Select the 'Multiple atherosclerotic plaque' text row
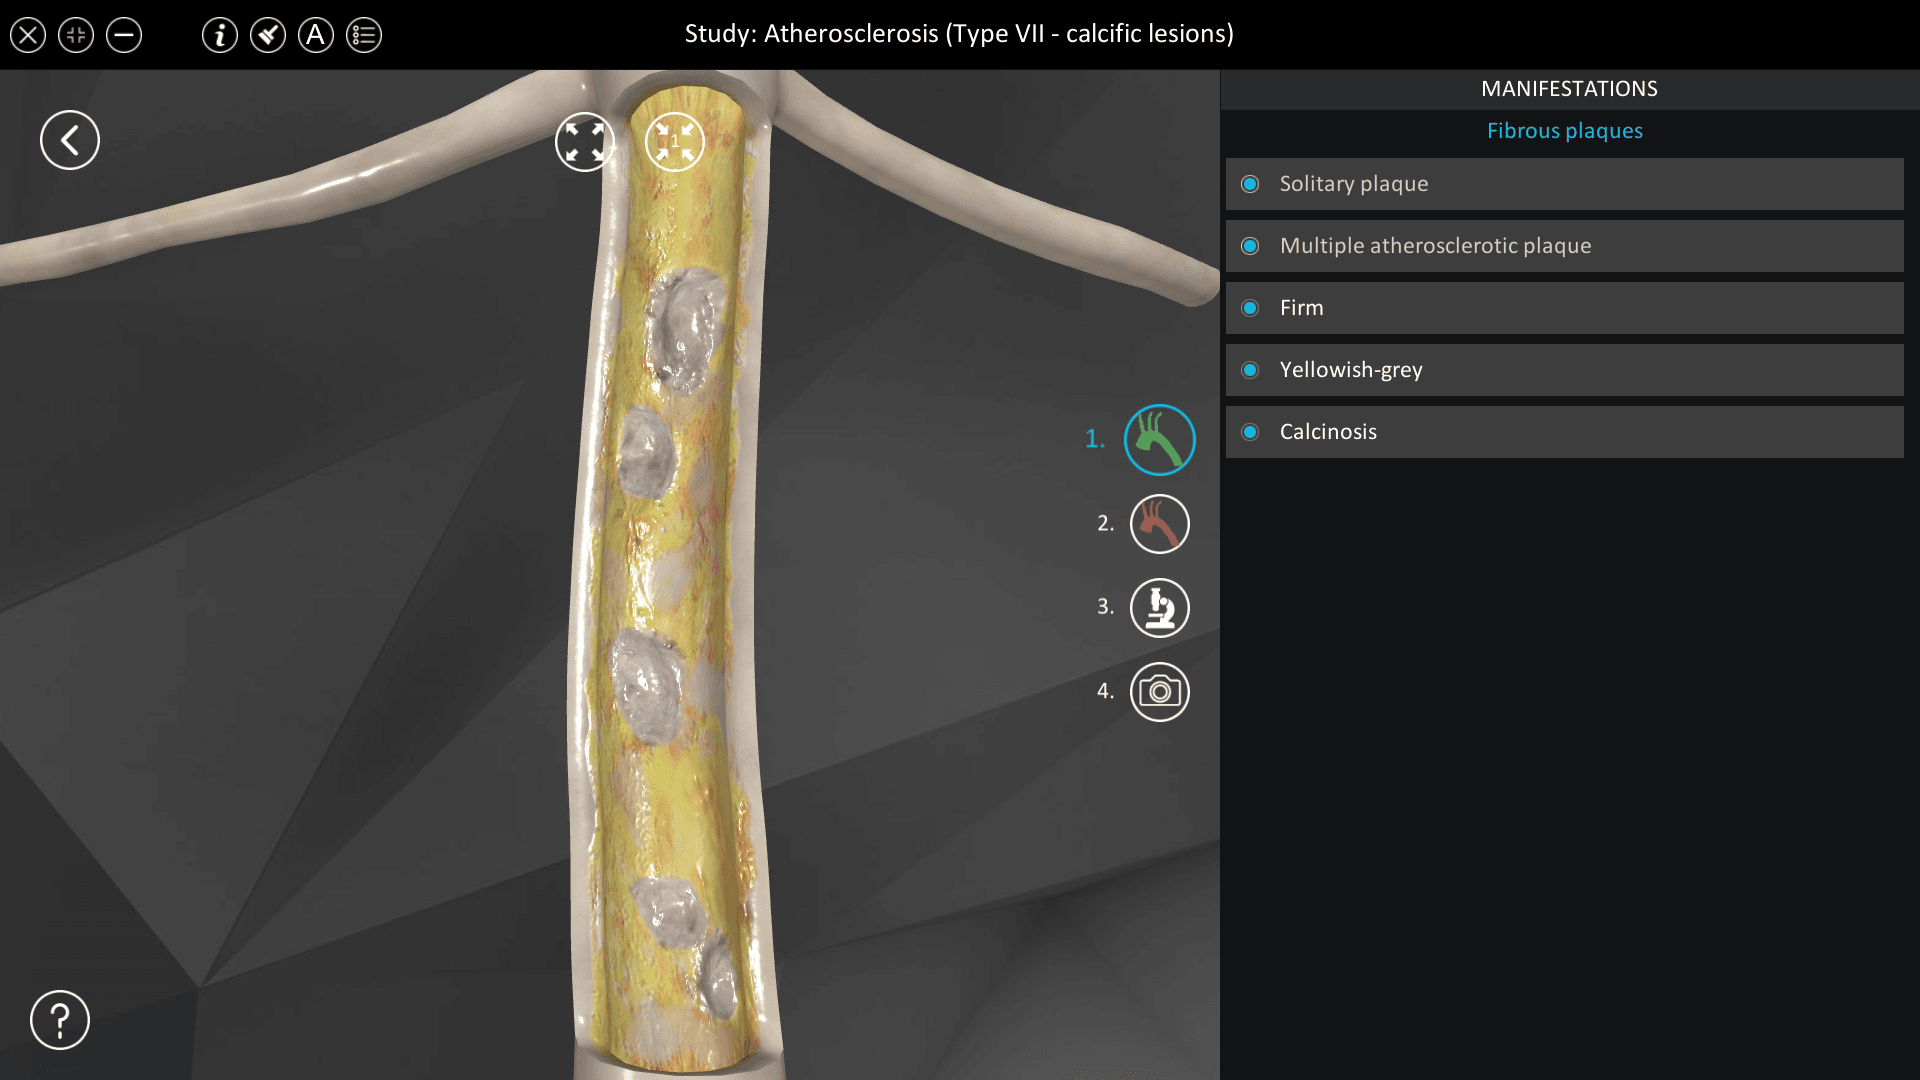 pyautogui.click(x=1565, y=246)
